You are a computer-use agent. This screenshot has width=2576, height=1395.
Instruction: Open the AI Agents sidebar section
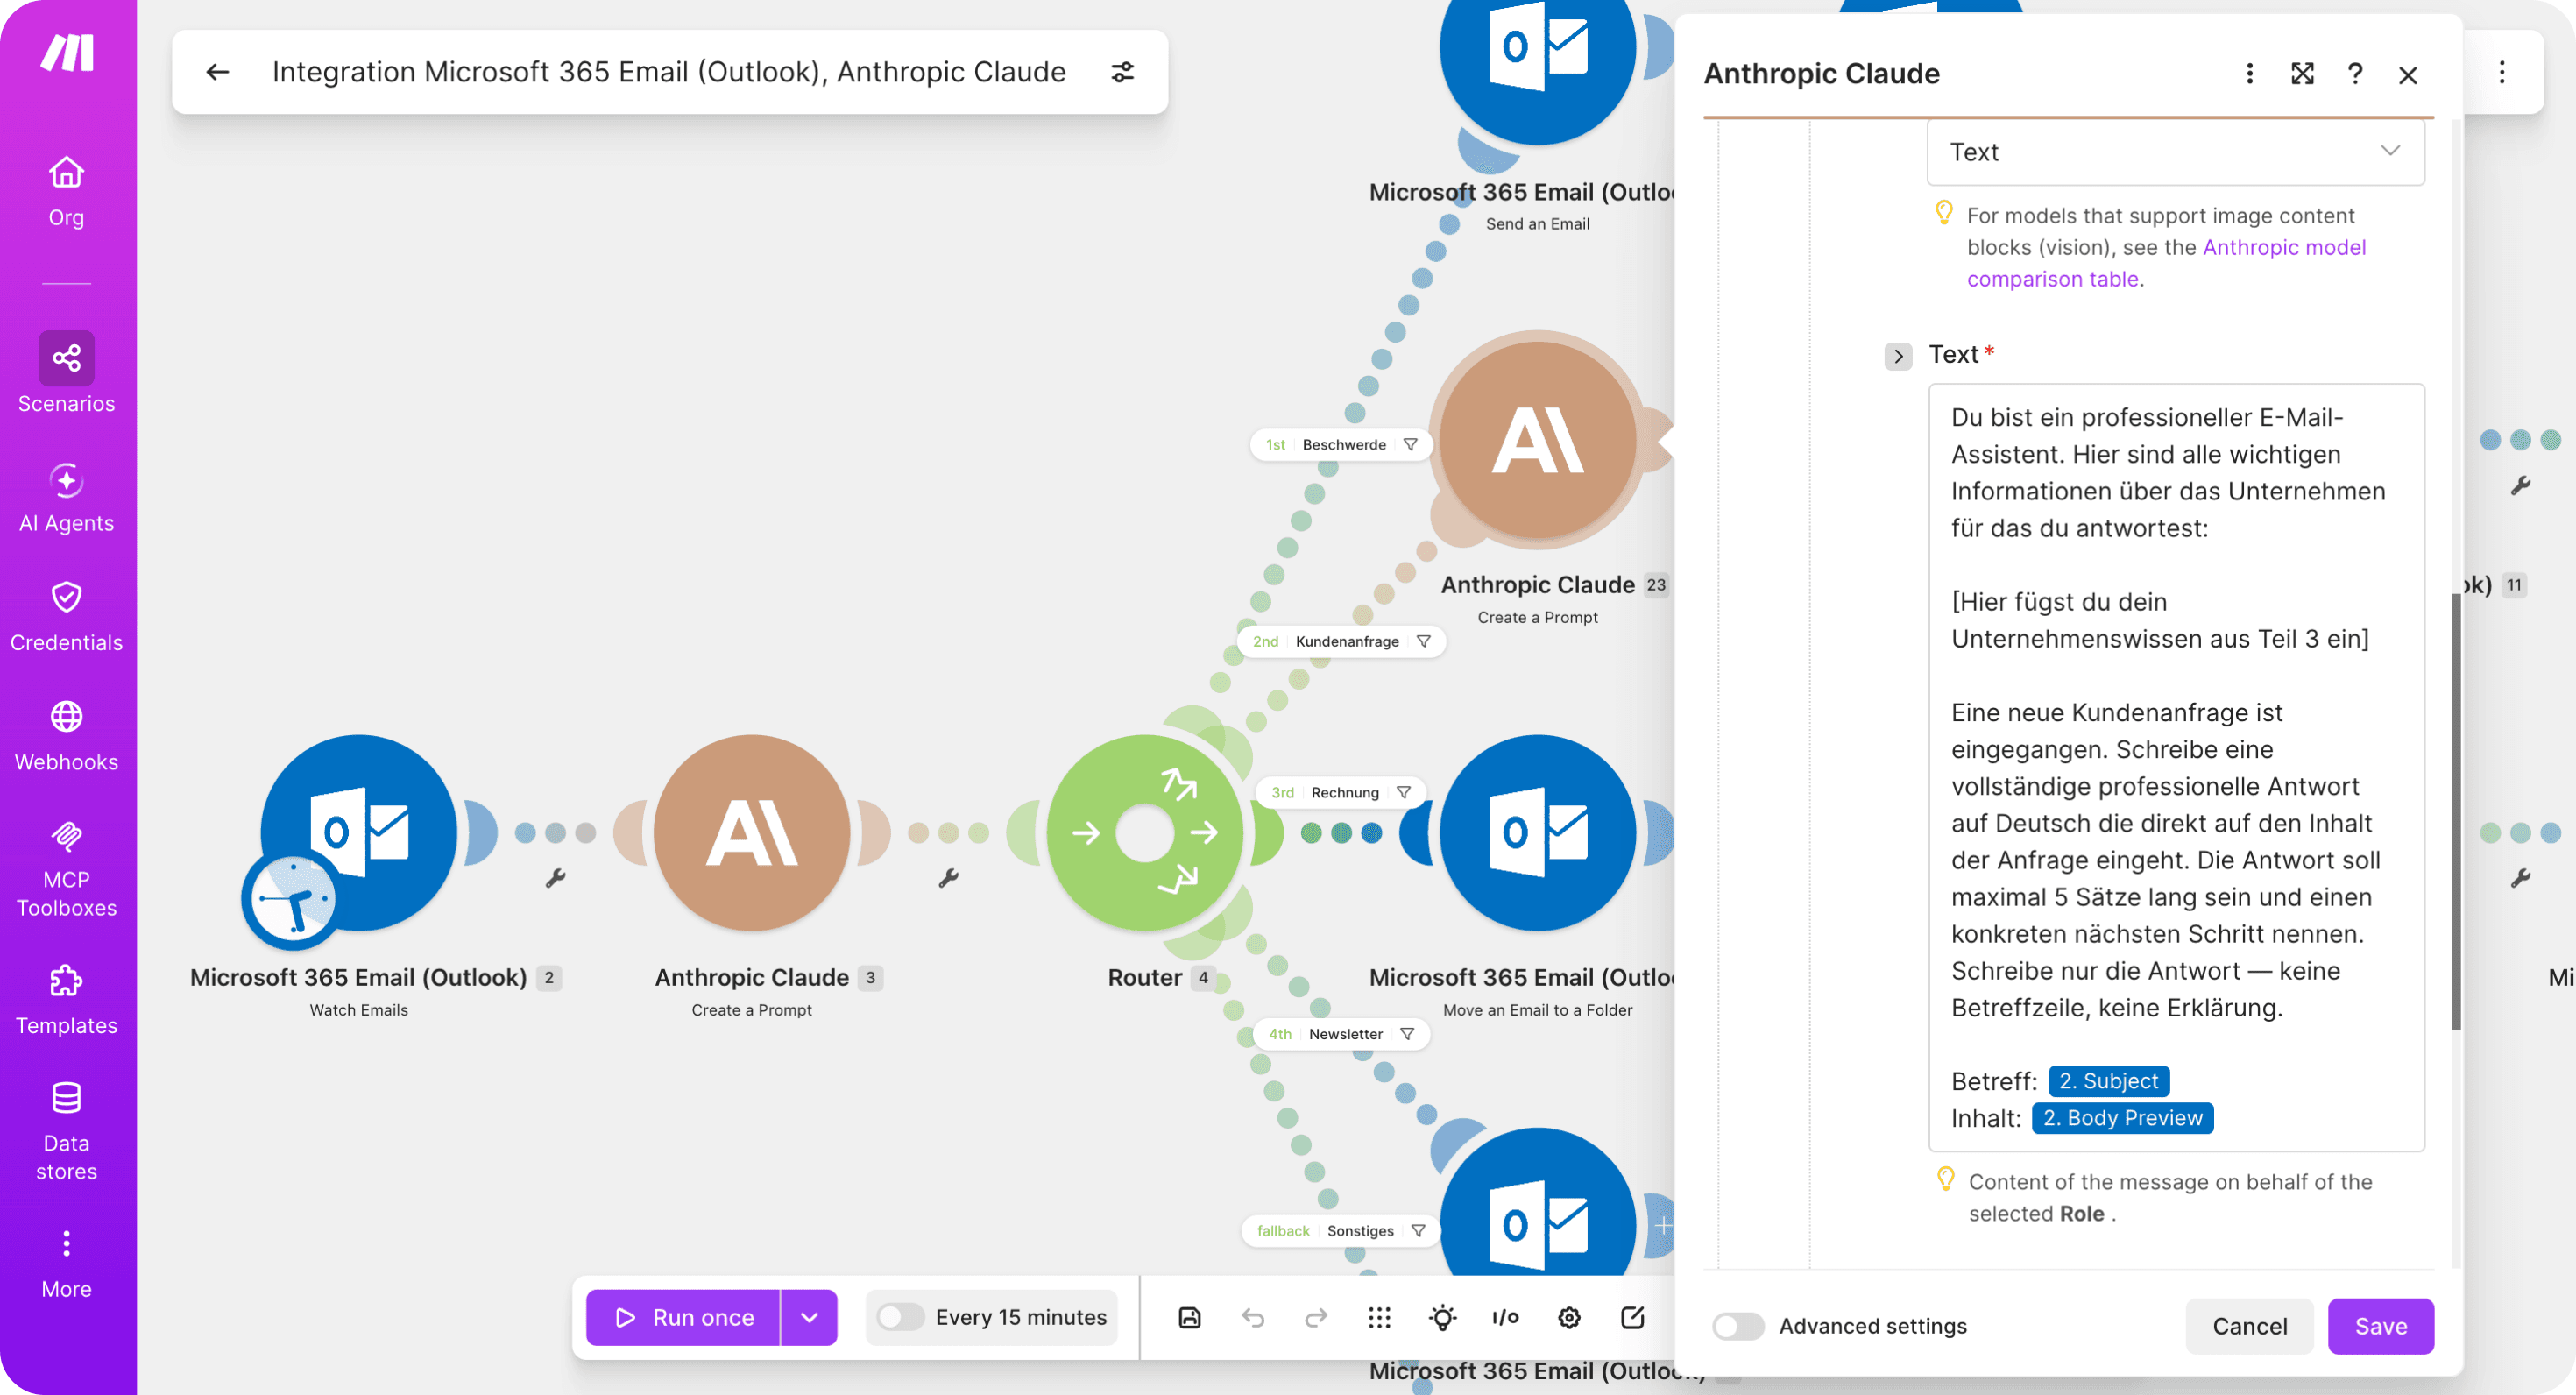[66, 498]
